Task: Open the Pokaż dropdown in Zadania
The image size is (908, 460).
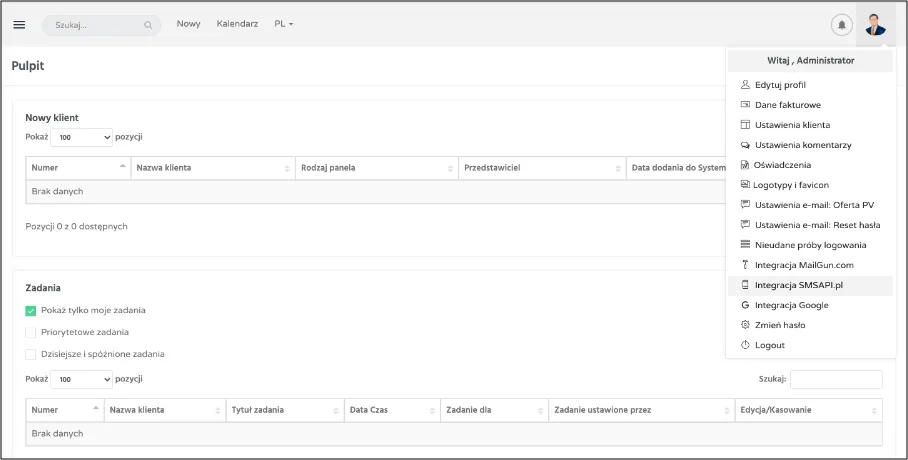Action: coord(82,379)
